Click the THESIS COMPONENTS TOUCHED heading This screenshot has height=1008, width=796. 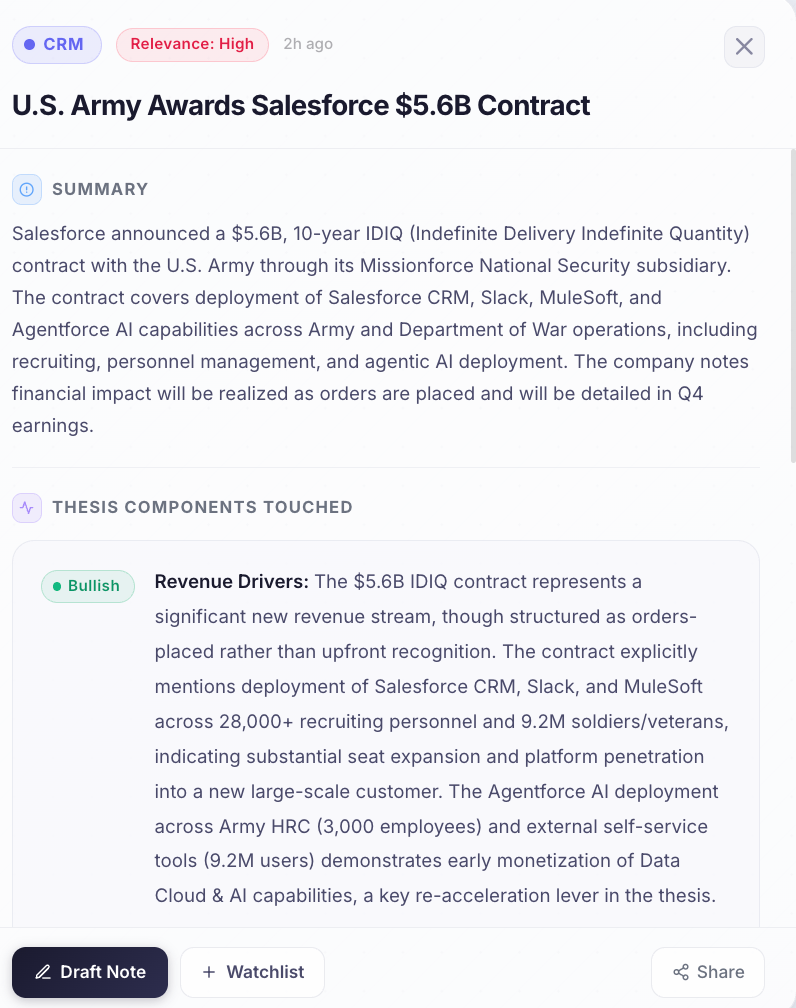point(202,507)
